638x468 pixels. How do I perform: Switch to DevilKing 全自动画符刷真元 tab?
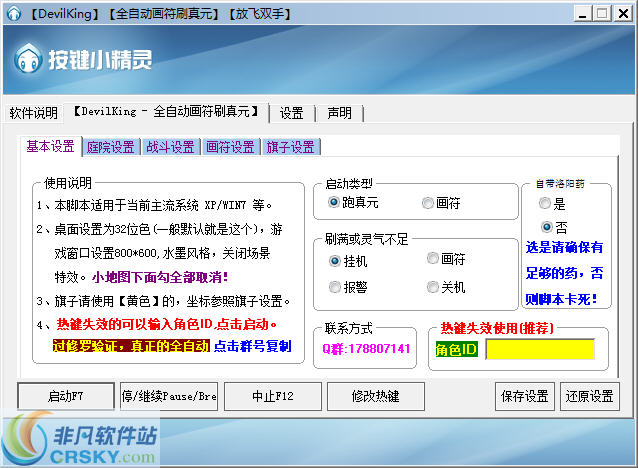coord(166,112)
